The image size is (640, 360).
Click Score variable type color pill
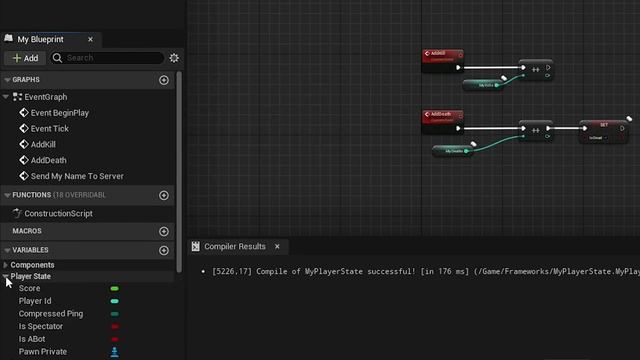point(115,289)
